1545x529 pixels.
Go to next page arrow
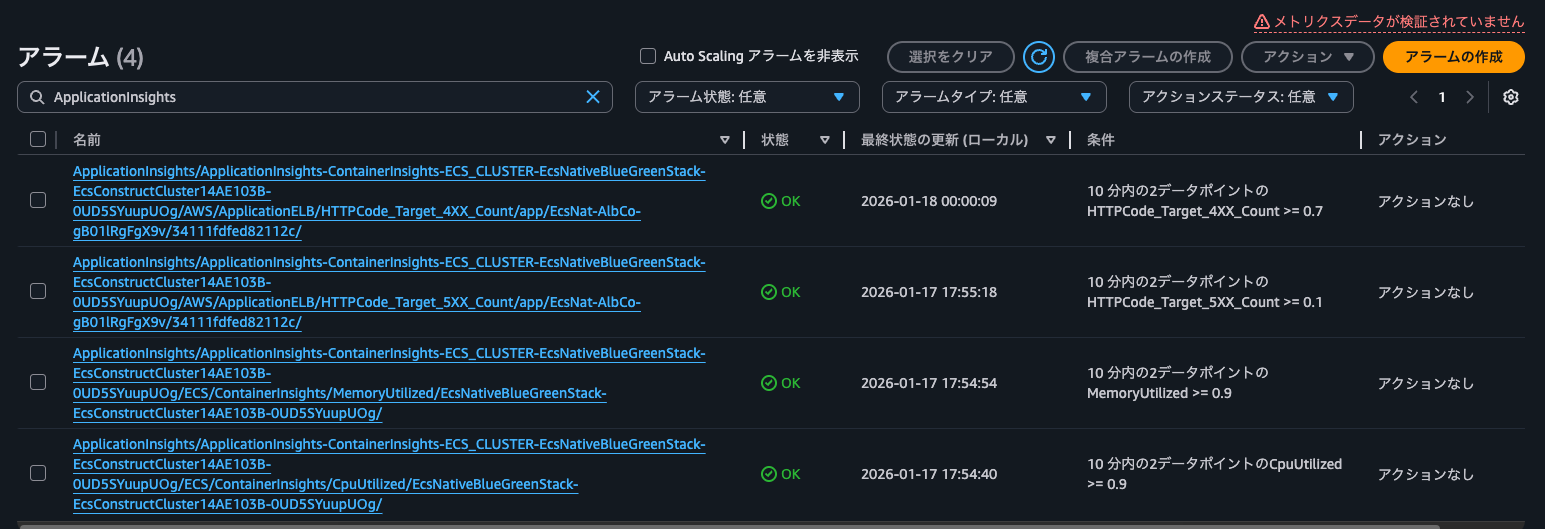coord(1469,97)
